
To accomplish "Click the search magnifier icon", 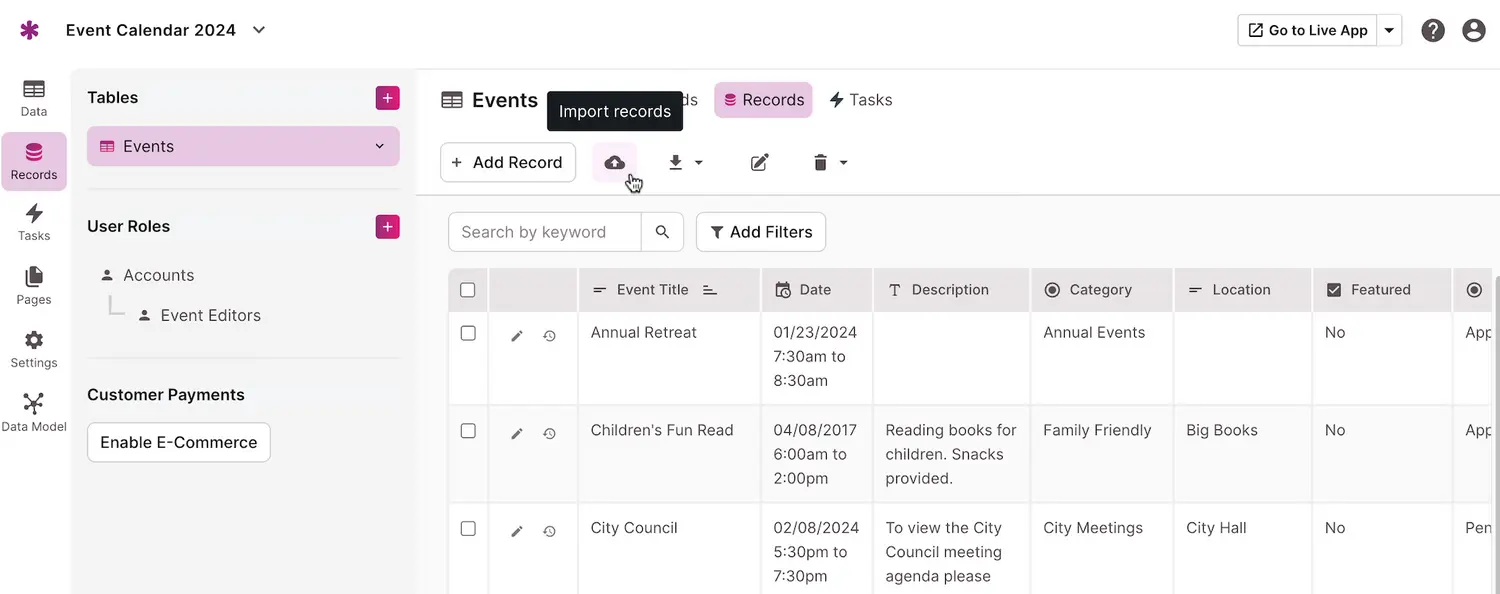I will coord(662,232).
